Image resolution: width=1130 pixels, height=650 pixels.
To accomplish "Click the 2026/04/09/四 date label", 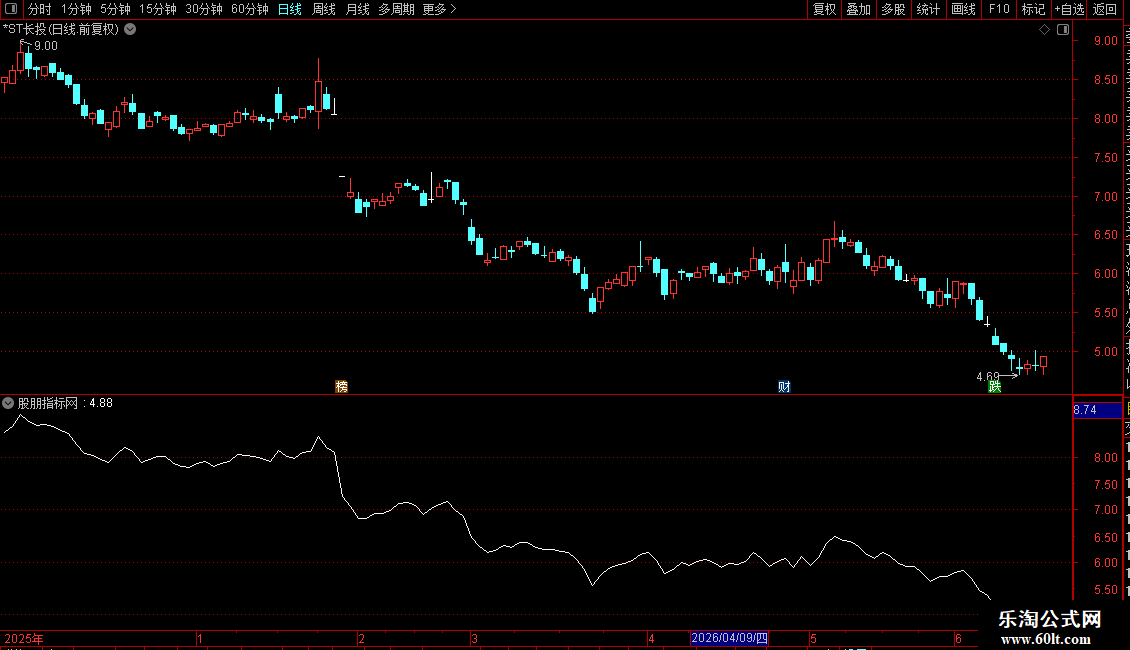I will (729, 638).
